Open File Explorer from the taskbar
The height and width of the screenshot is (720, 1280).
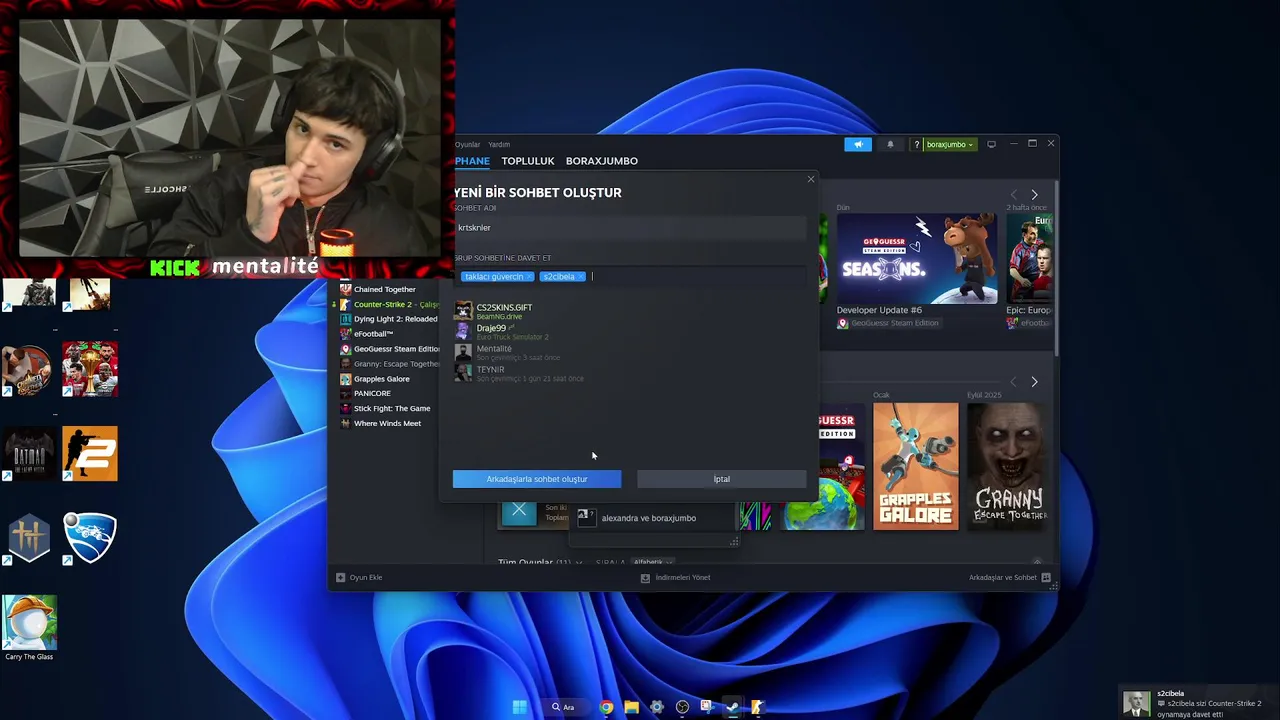pyautogui.click(x=632, y=707)
